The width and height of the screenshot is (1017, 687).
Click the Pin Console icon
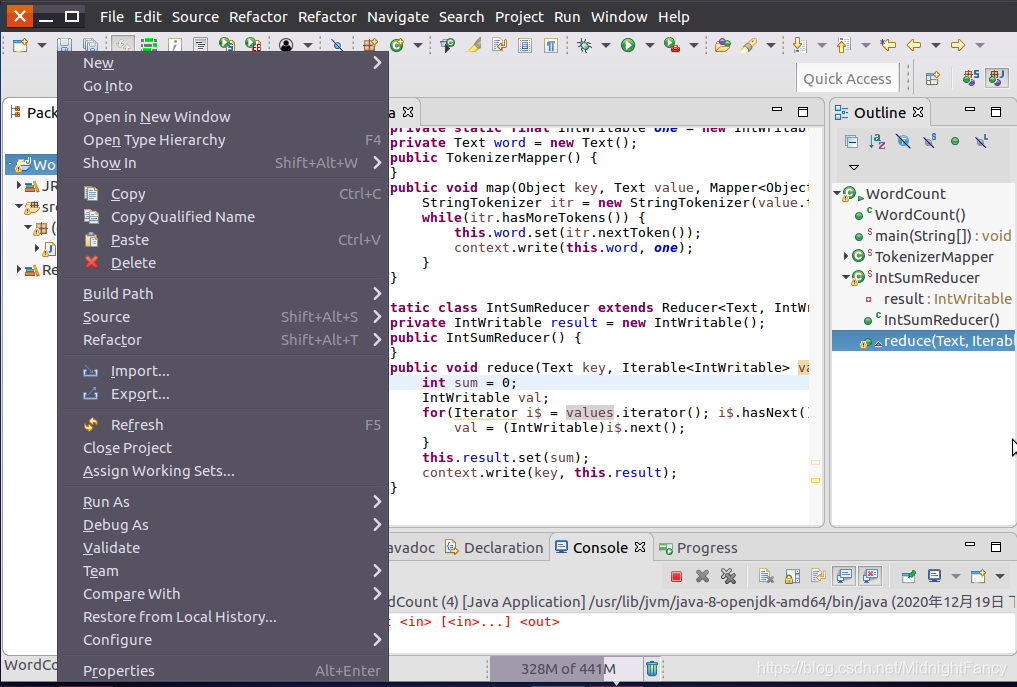[x=908, y=576]
